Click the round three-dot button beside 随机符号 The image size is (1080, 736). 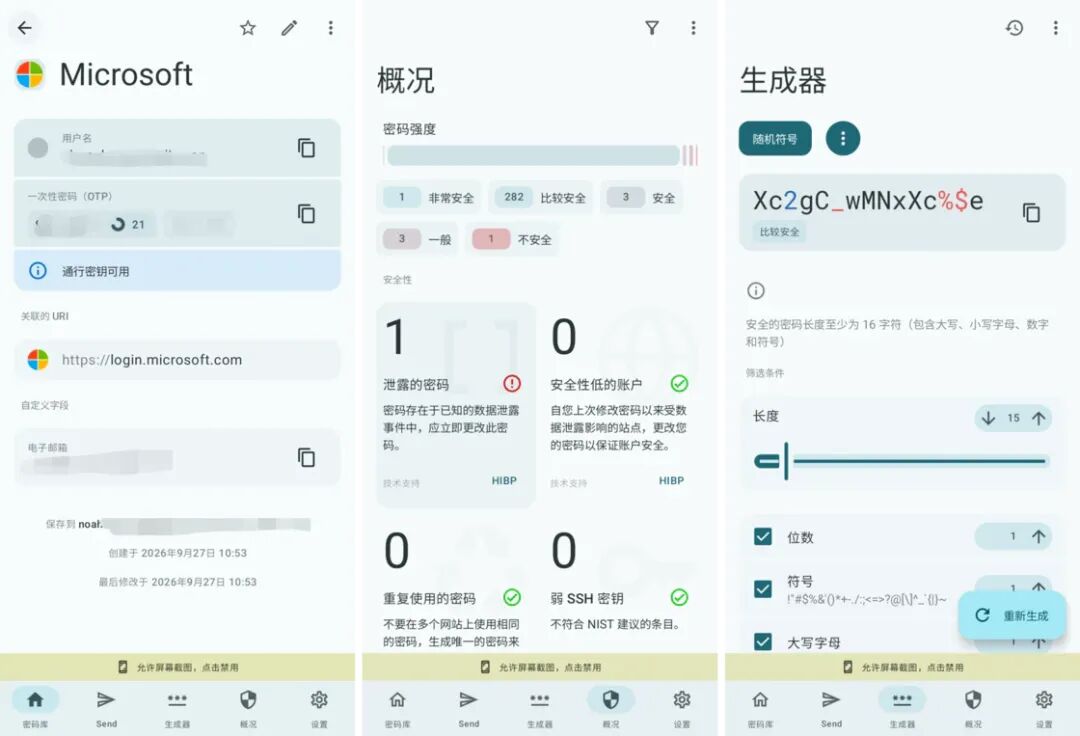point(843,138)
